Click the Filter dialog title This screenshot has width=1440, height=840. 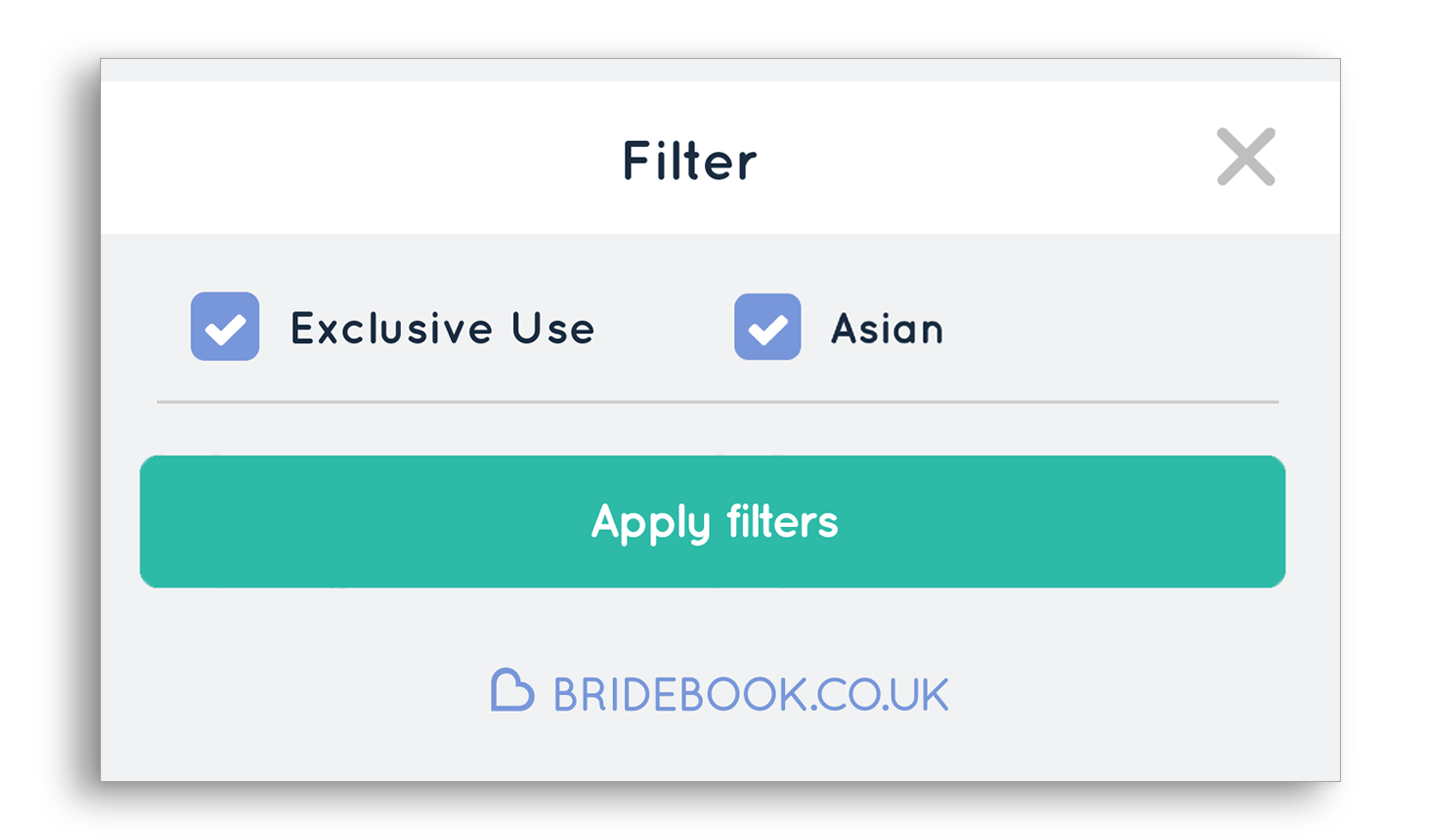pos(689,160)
